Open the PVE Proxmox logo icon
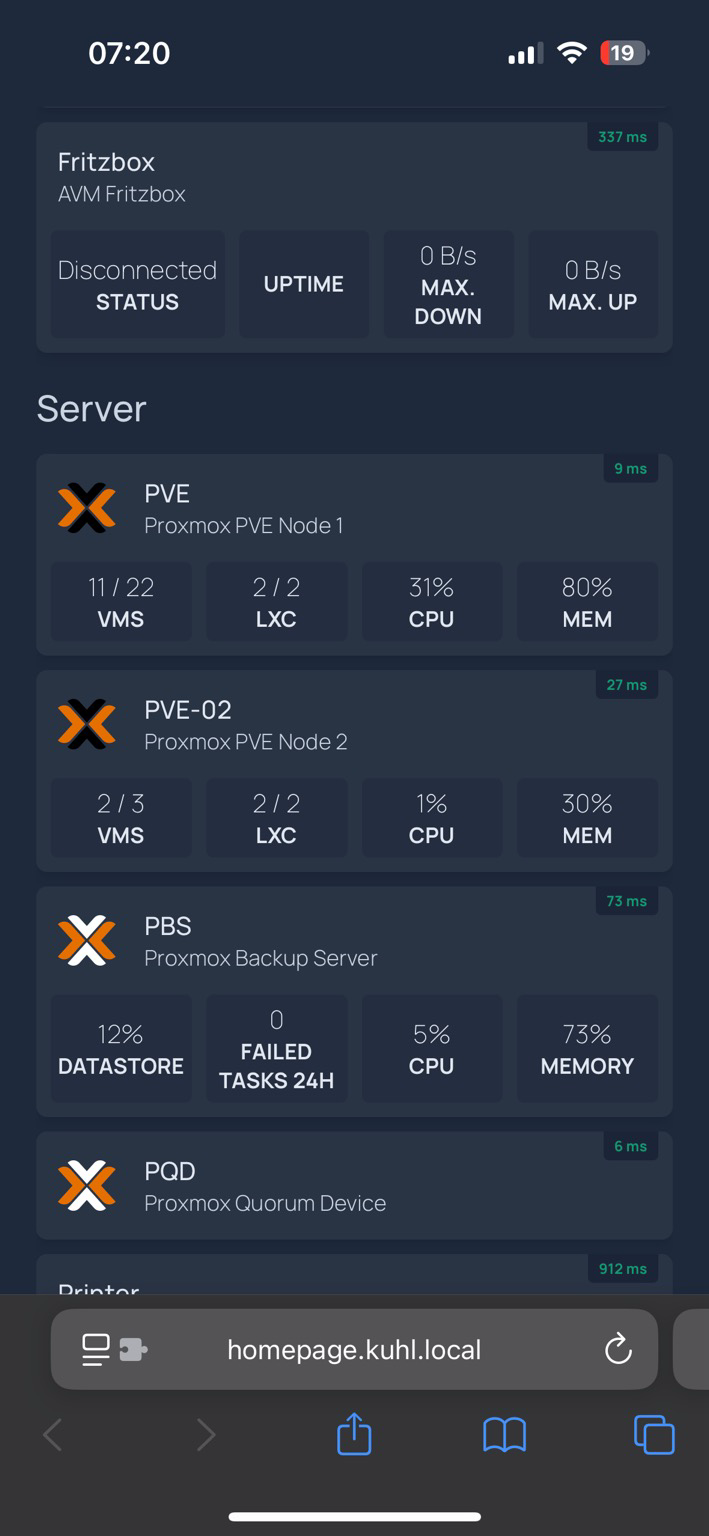Viewport: 709px width, 1536px height. 87,508
